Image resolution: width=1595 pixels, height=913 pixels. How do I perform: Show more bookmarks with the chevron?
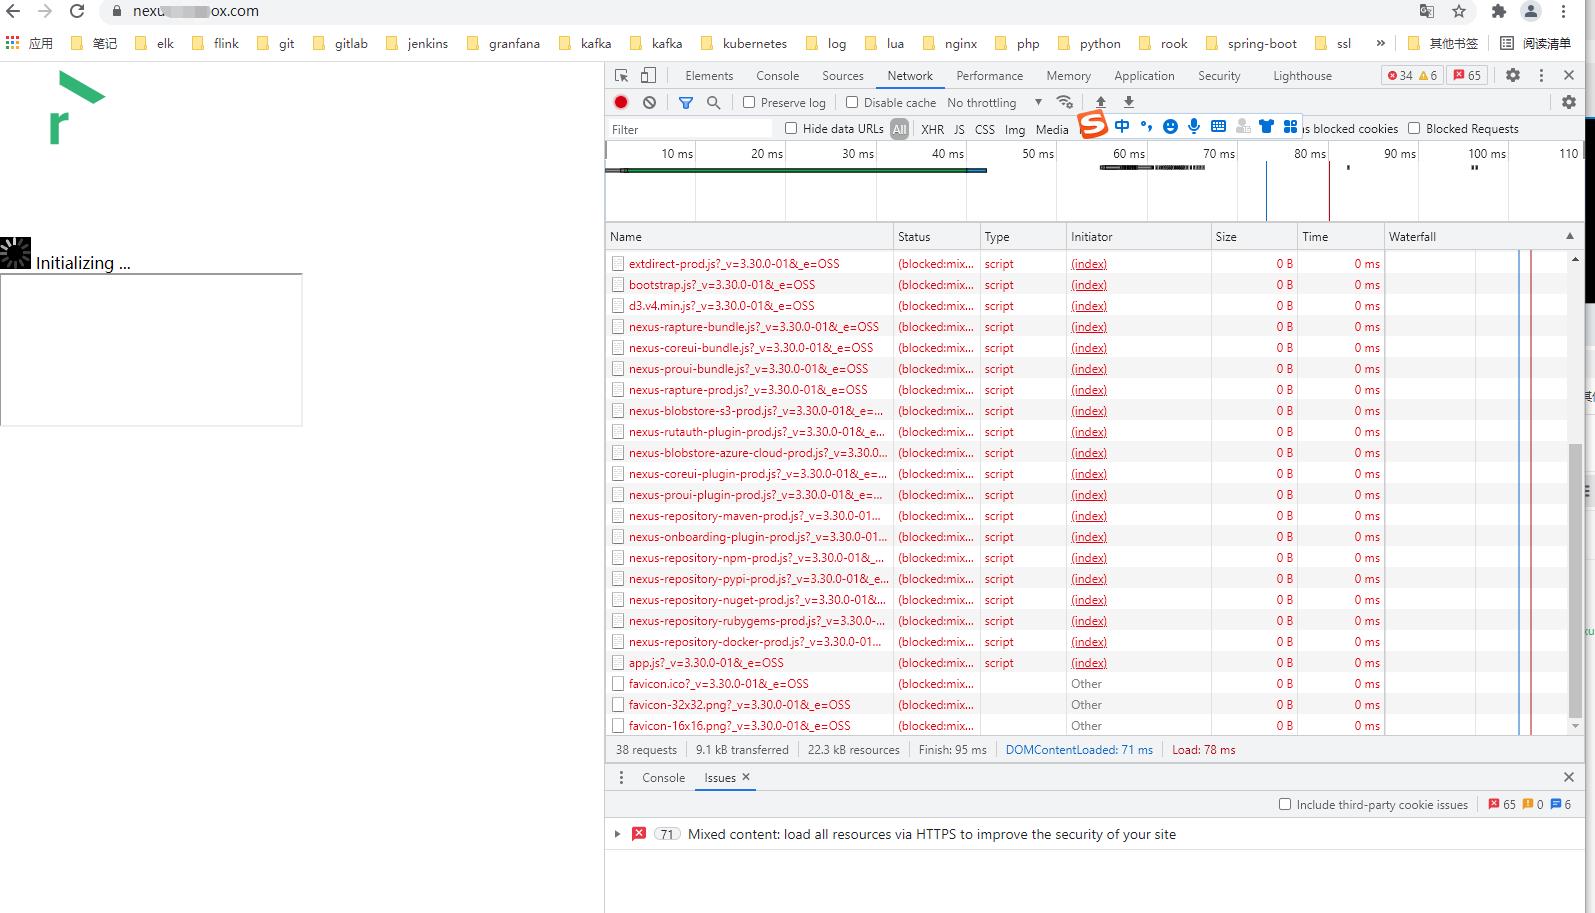point(1381,43)
